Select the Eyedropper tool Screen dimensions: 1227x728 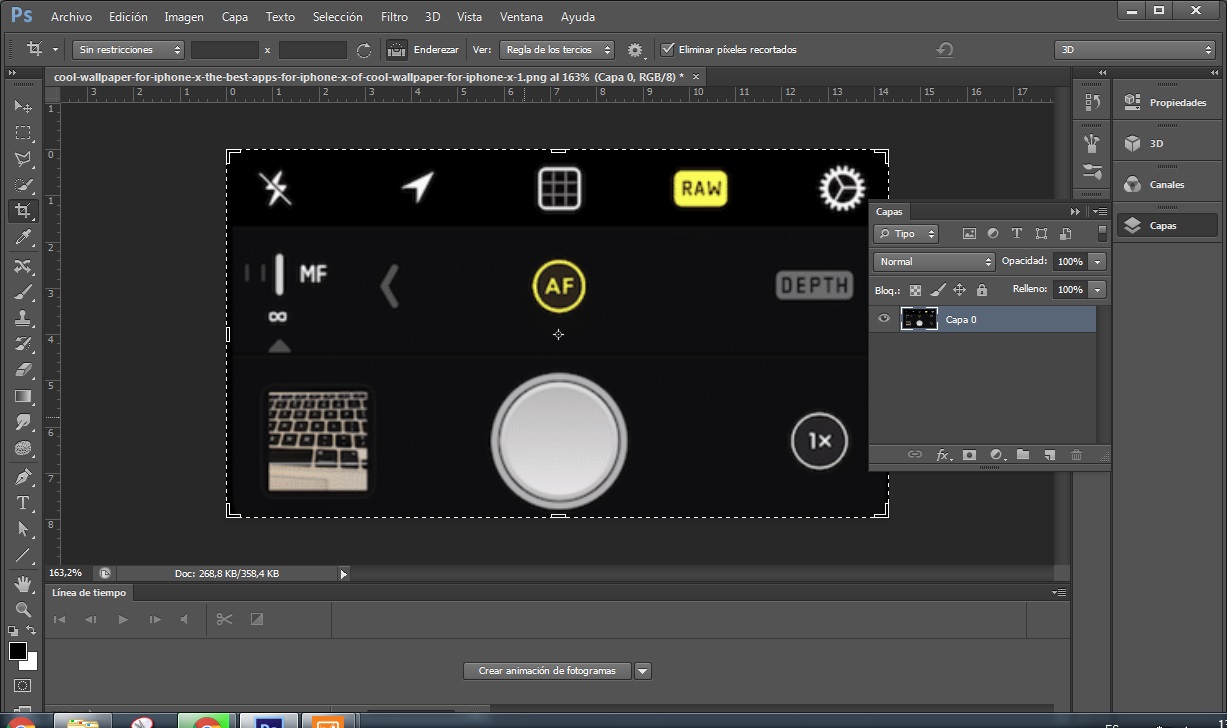click(22, 237)
